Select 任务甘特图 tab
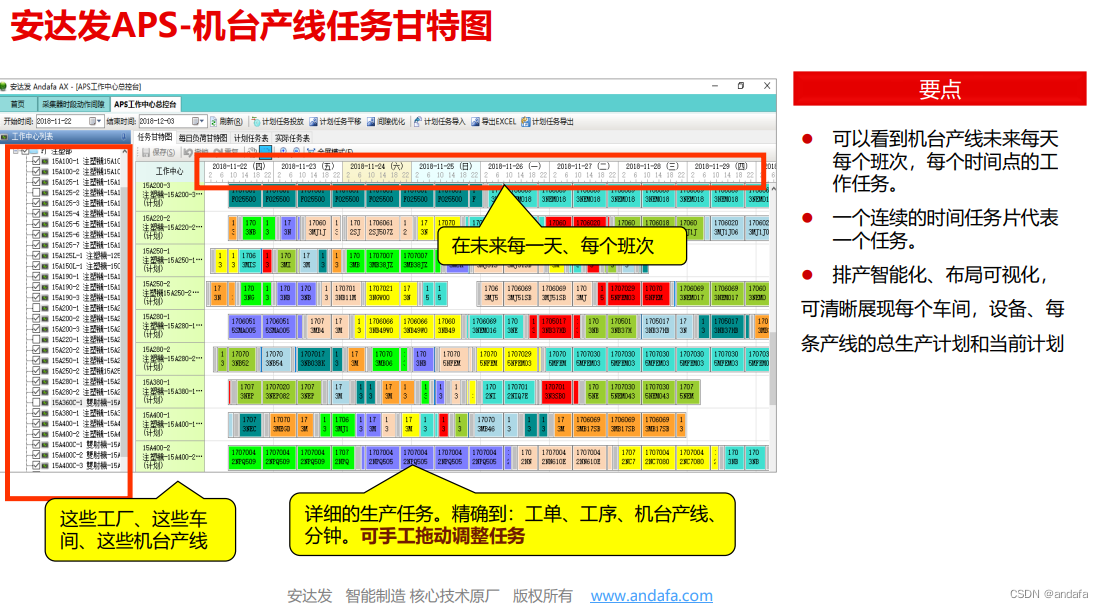Image resolution: width=1103 pixels, height=608 pixels. click(x=155, y=137)
